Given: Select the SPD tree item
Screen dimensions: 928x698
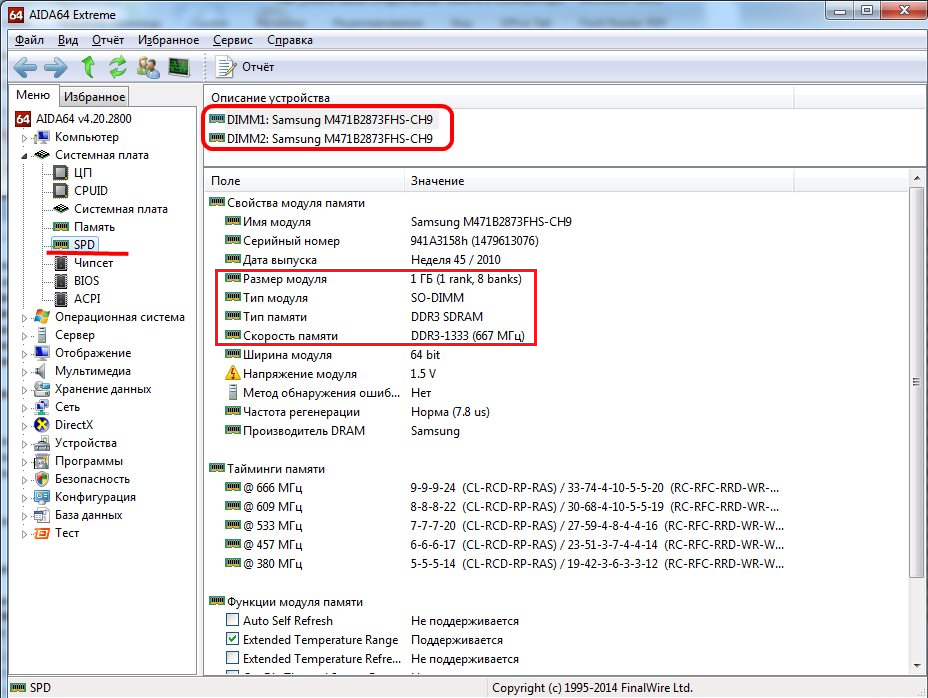Looking at the screenshot, I should pyautogui.click(x=84, y=245).
